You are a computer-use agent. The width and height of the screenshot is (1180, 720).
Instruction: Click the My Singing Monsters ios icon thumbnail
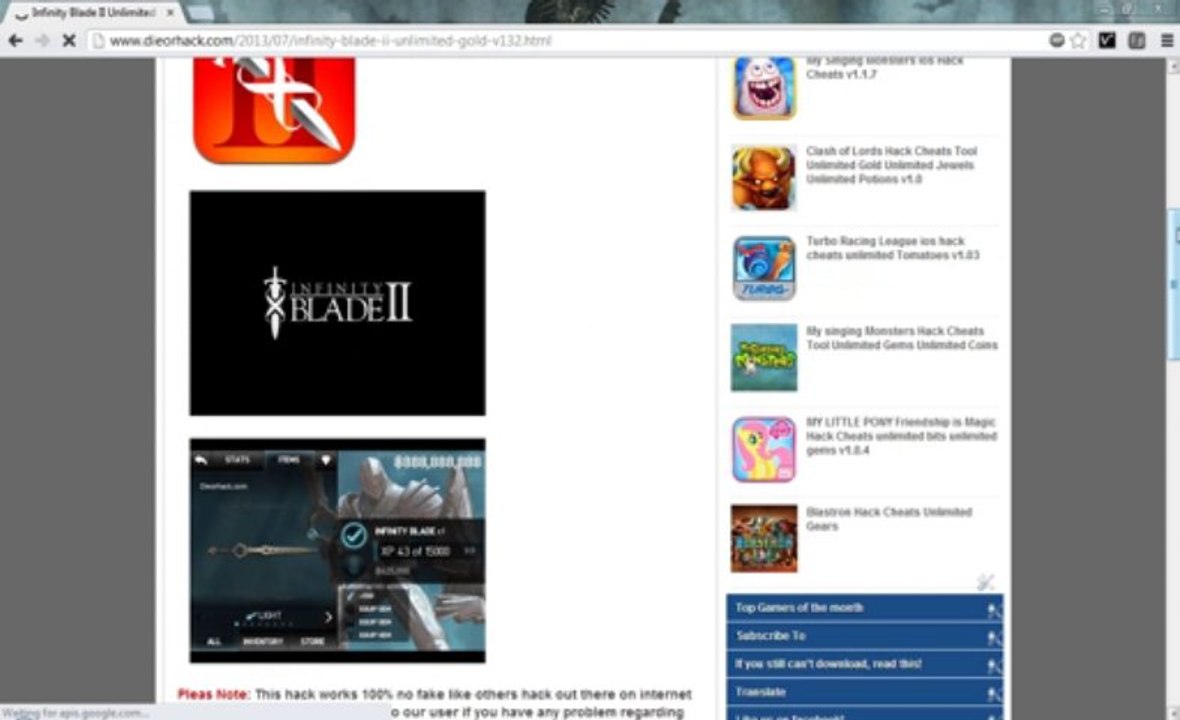[764, 88]
